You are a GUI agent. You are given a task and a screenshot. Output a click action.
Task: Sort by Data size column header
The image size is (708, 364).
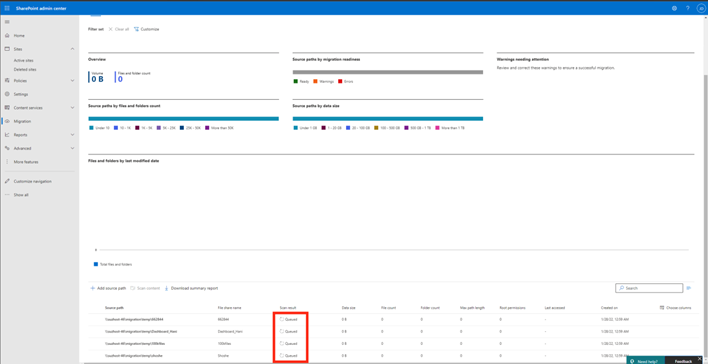coord(349,308)
